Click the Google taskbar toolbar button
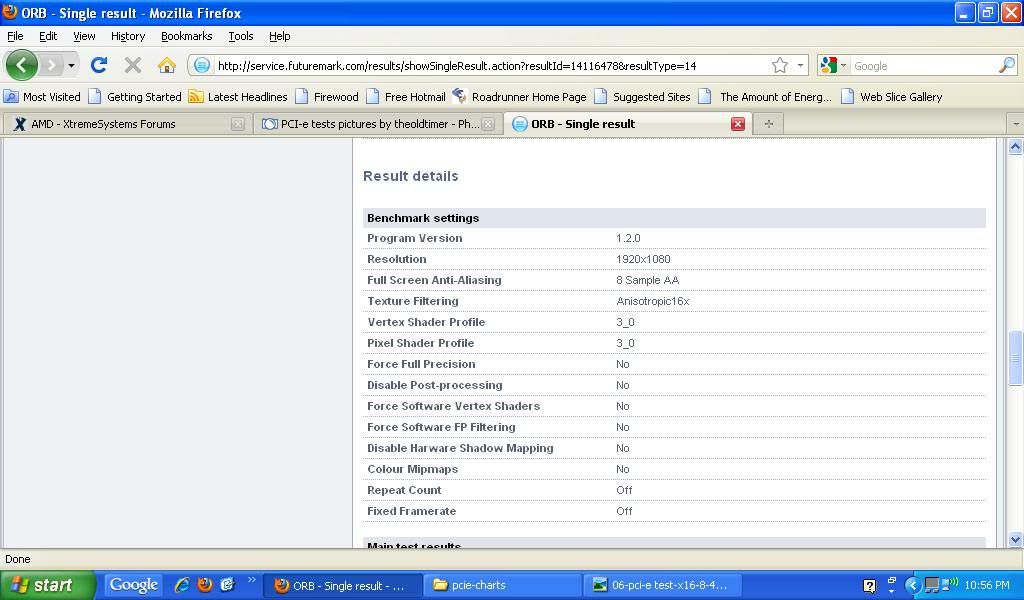1024x600 pixels. [133, 585]
